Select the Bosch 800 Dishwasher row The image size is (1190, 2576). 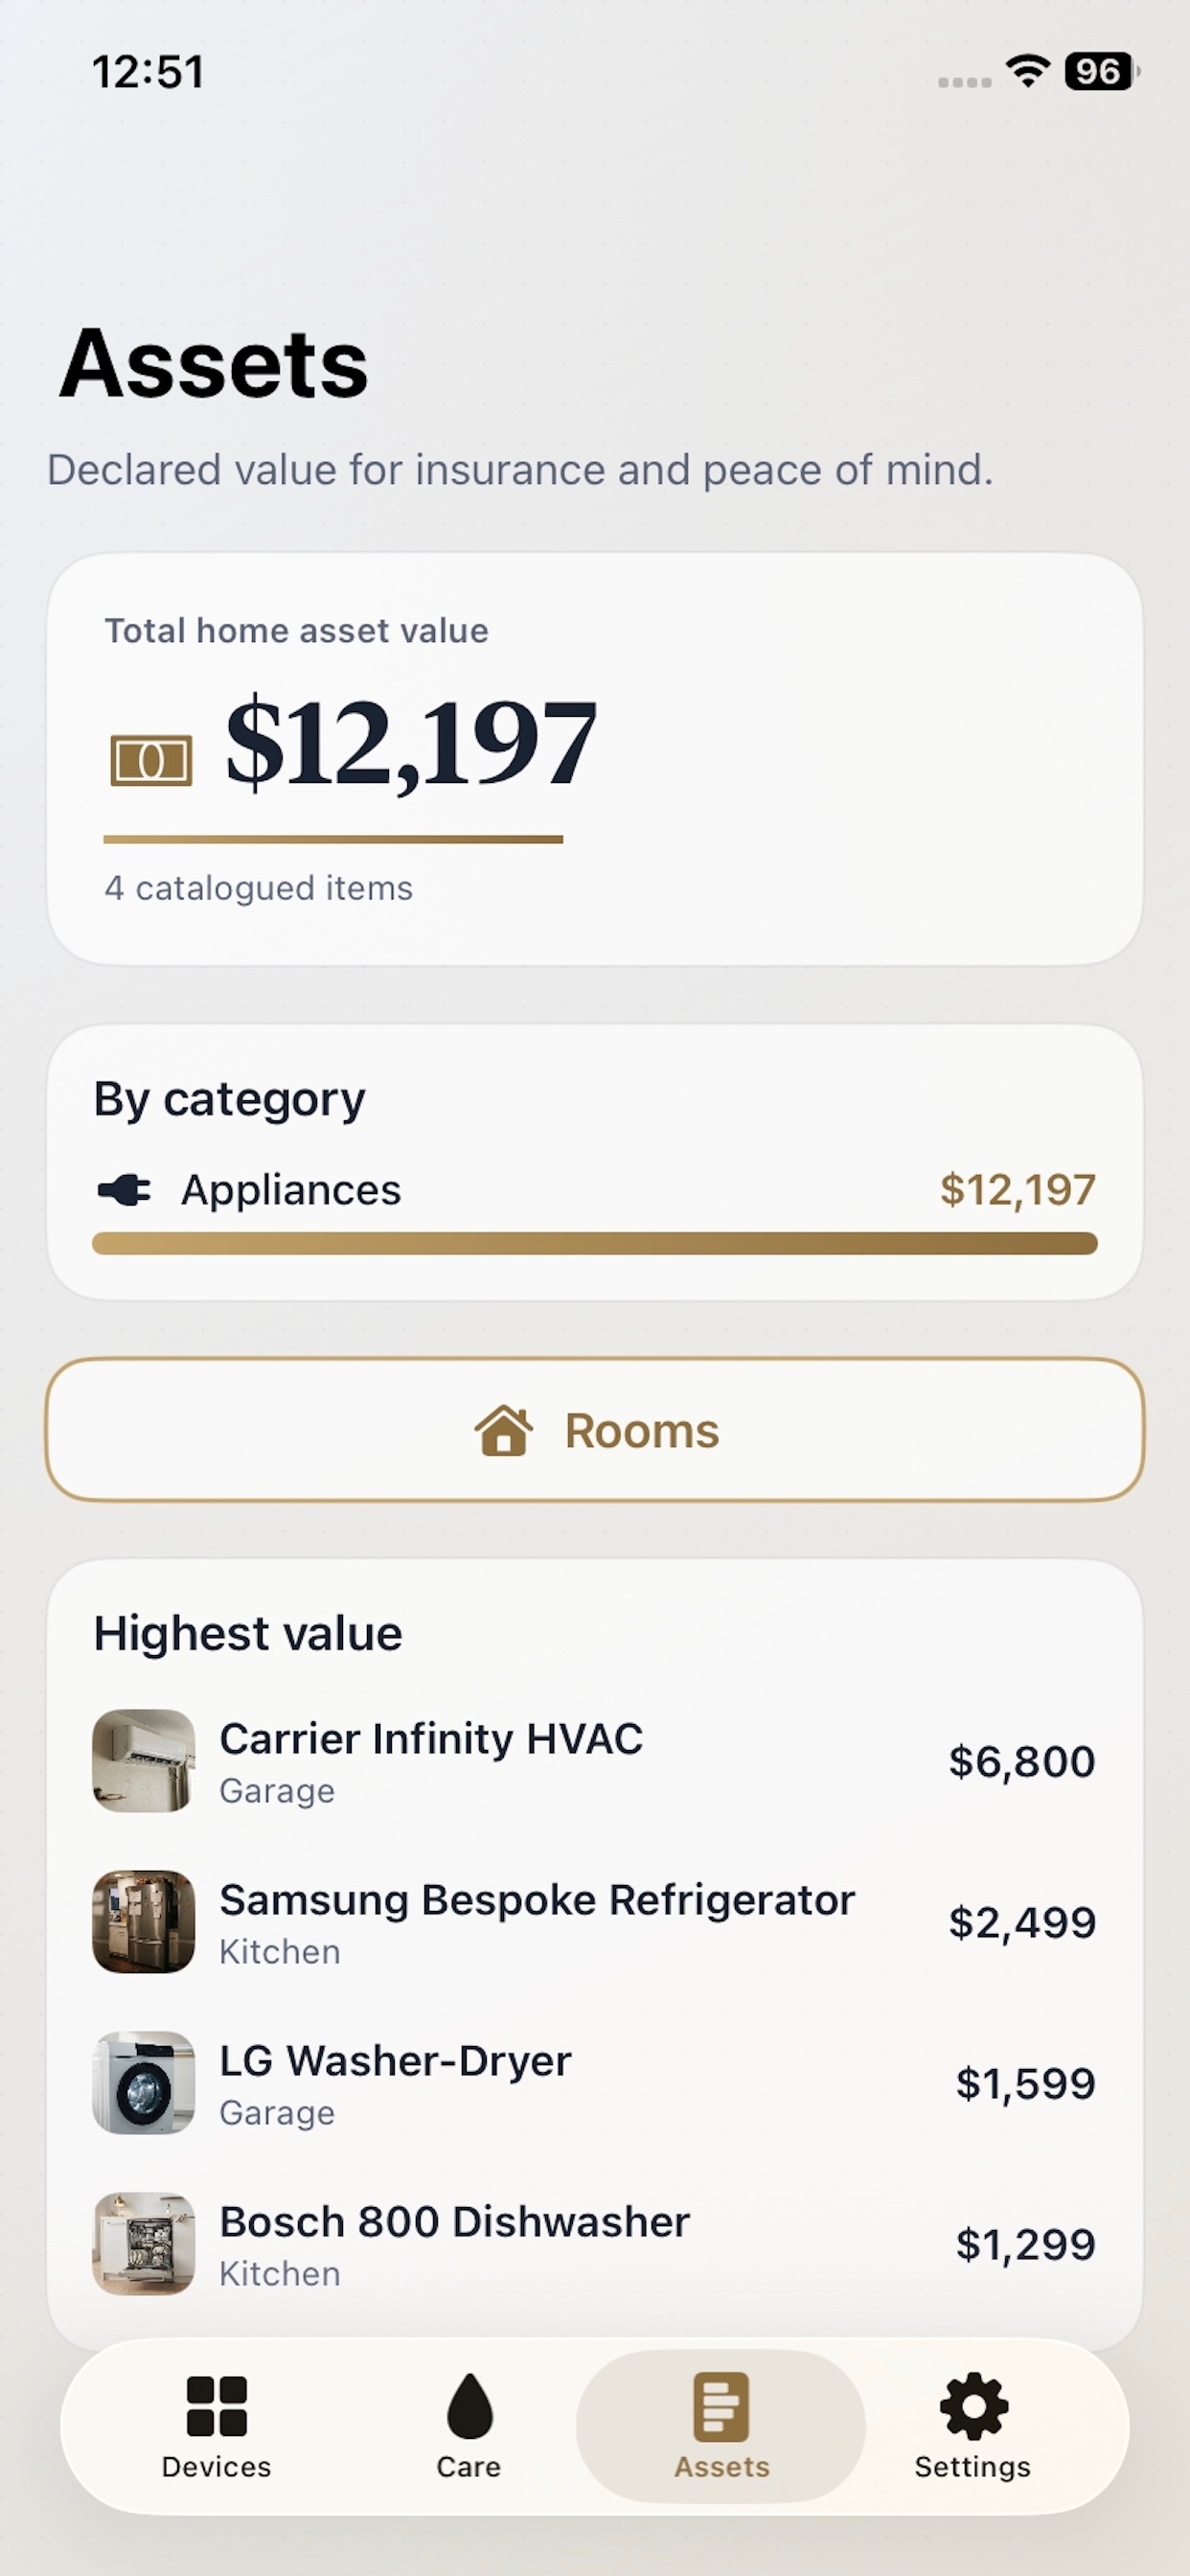[x=595, y=2244]
